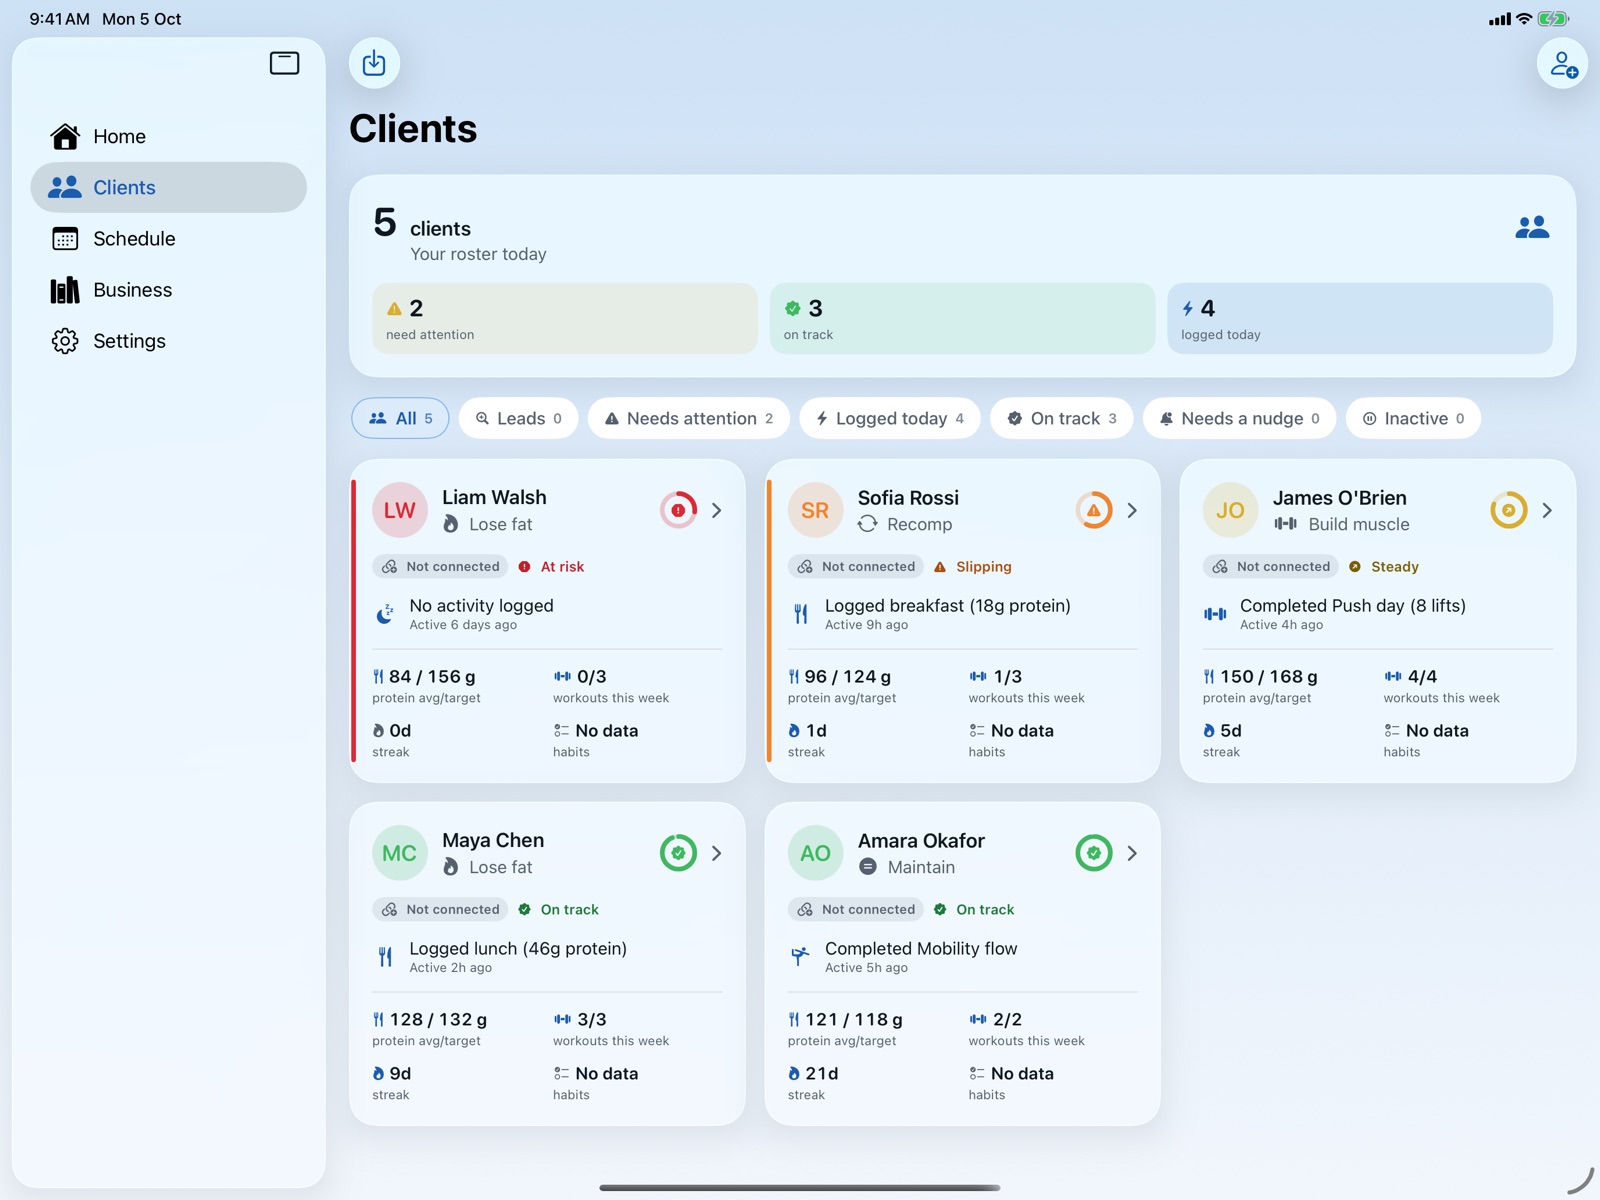Filter by Needs attention chip
Screen dimensions: 1600x1200
(x=689, y=418)
